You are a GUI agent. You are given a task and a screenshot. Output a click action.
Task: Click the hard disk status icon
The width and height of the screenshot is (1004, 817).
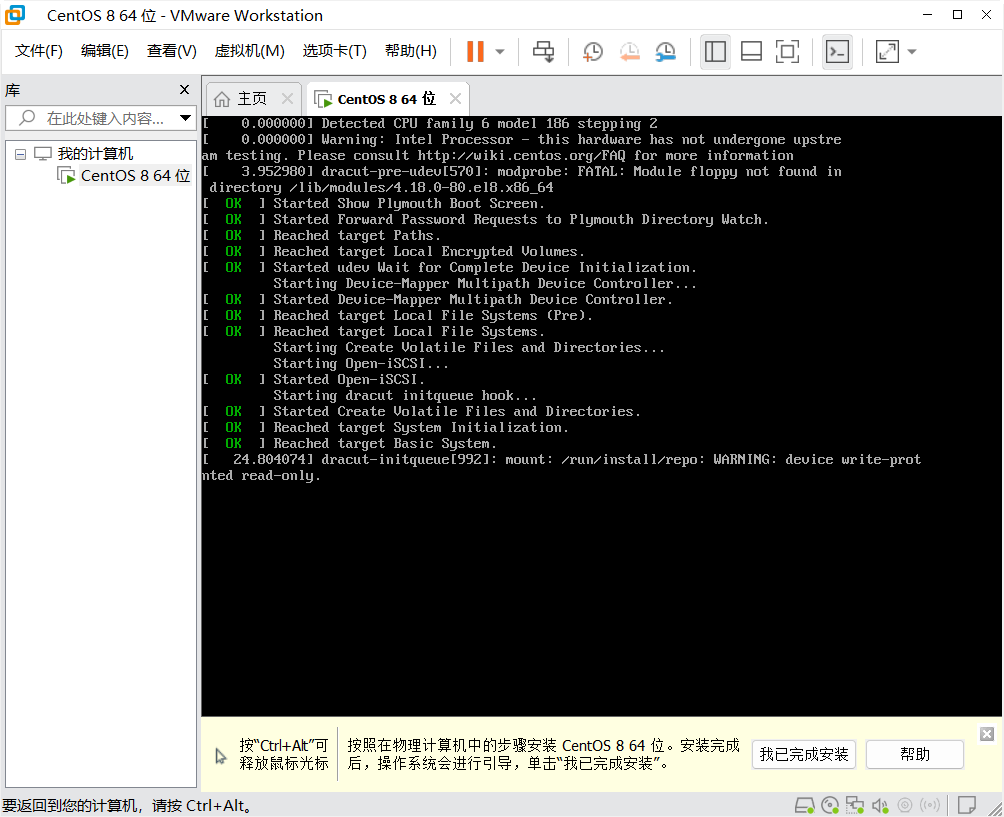[804, 805]
